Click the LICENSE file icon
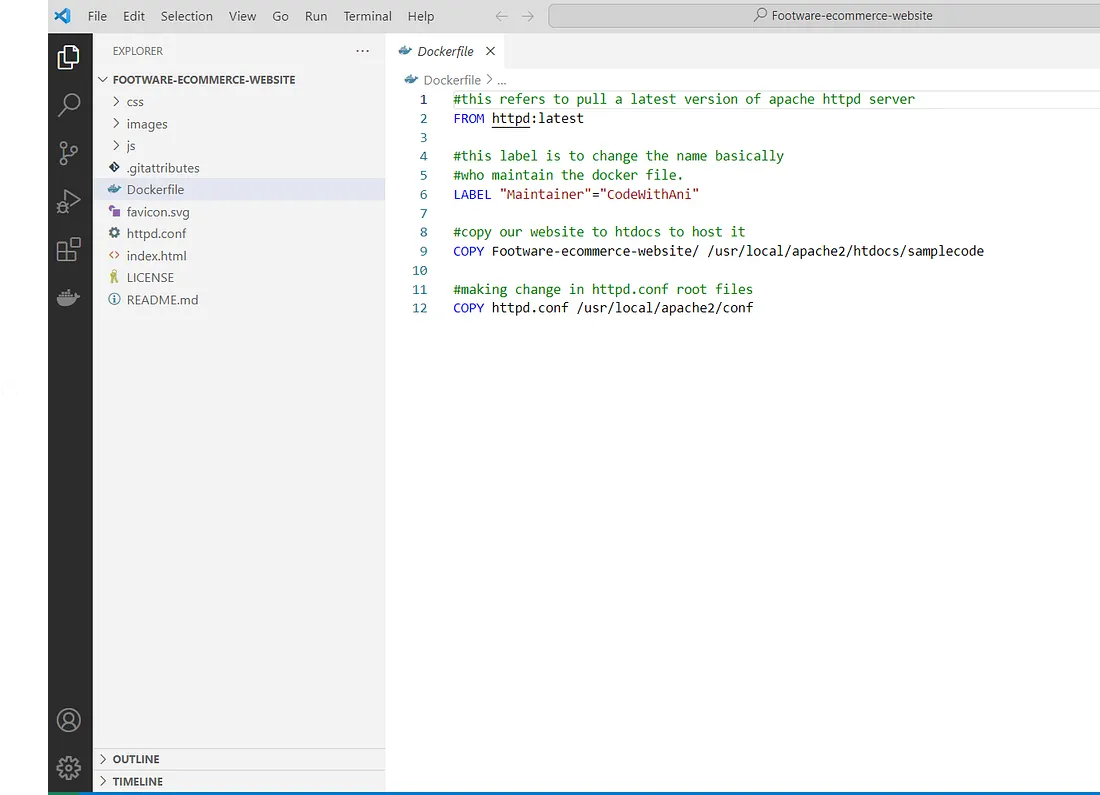 (x=114, y=277)
